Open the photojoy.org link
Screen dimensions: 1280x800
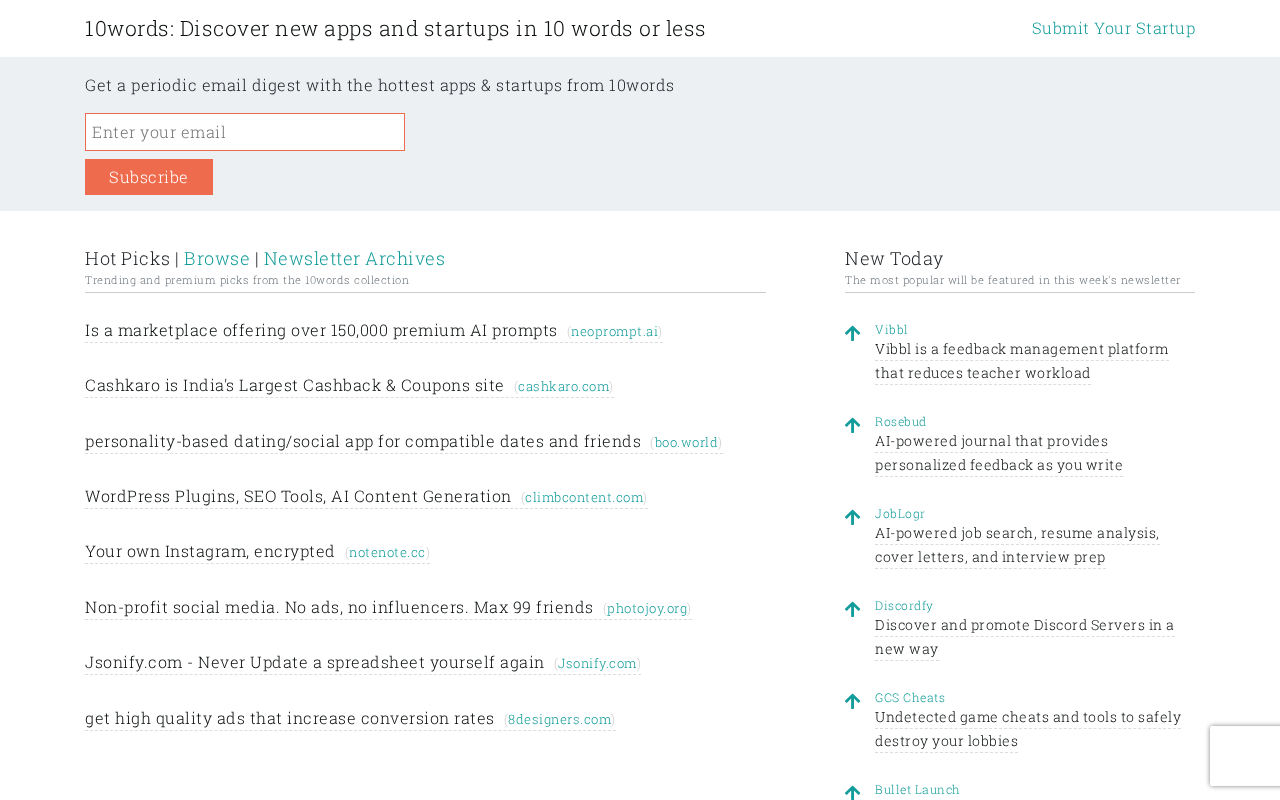point(647,609)
